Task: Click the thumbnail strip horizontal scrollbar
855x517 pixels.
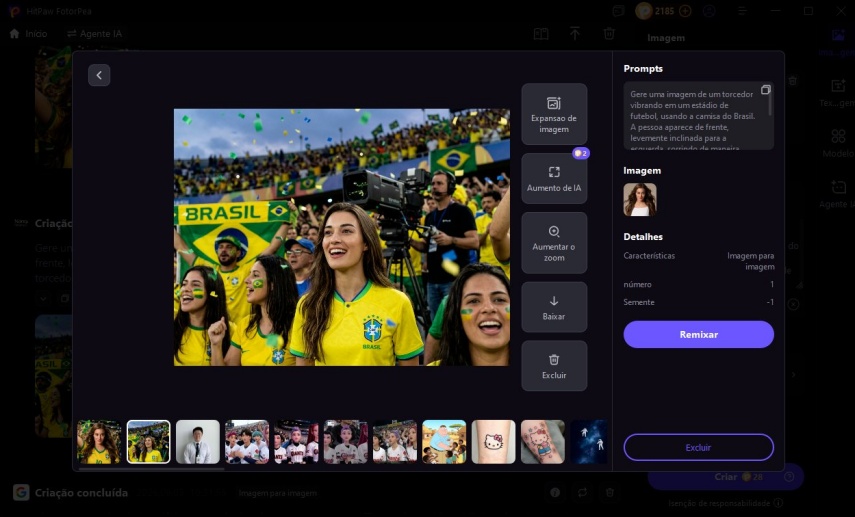Action: point(151,468)
